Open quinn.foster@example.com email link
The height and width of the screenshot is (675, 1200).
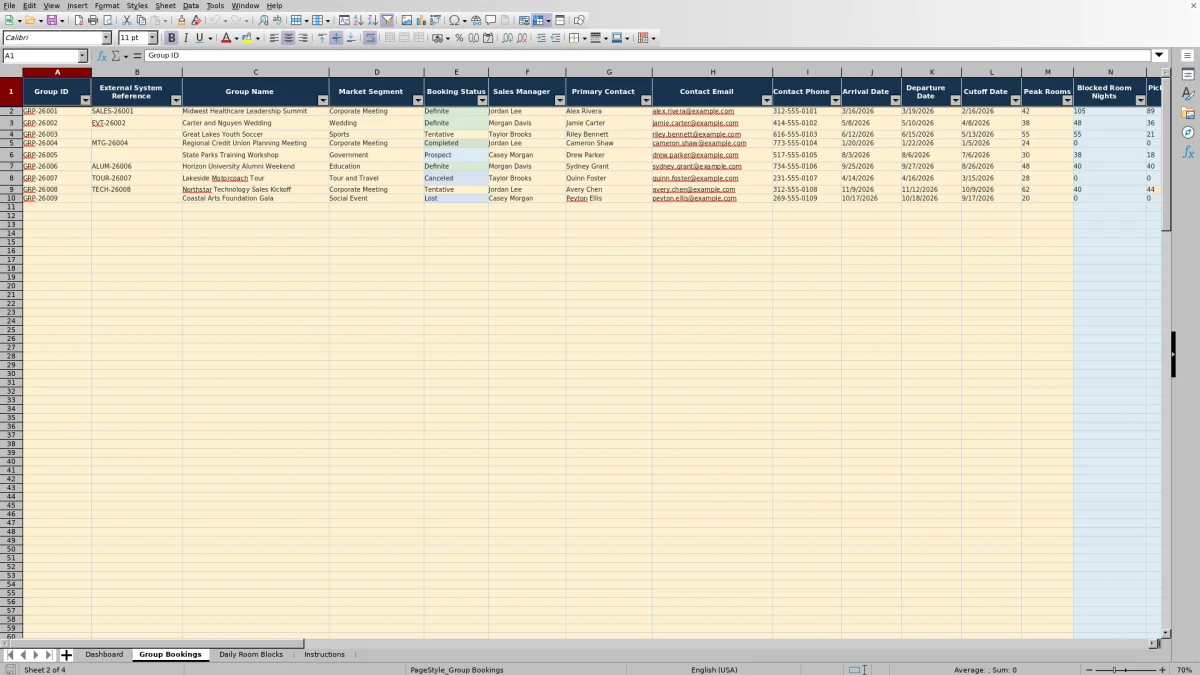pyautogui.click(x=696, y=178)
